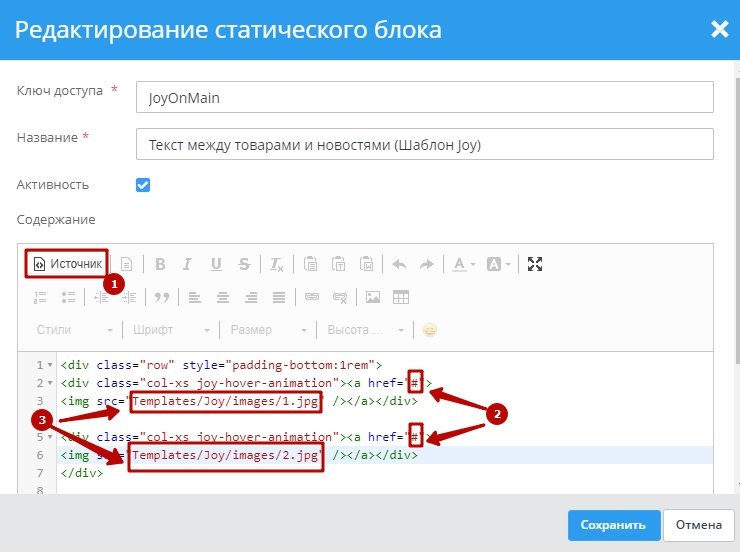Click the blockquote icon

[161, 297]
